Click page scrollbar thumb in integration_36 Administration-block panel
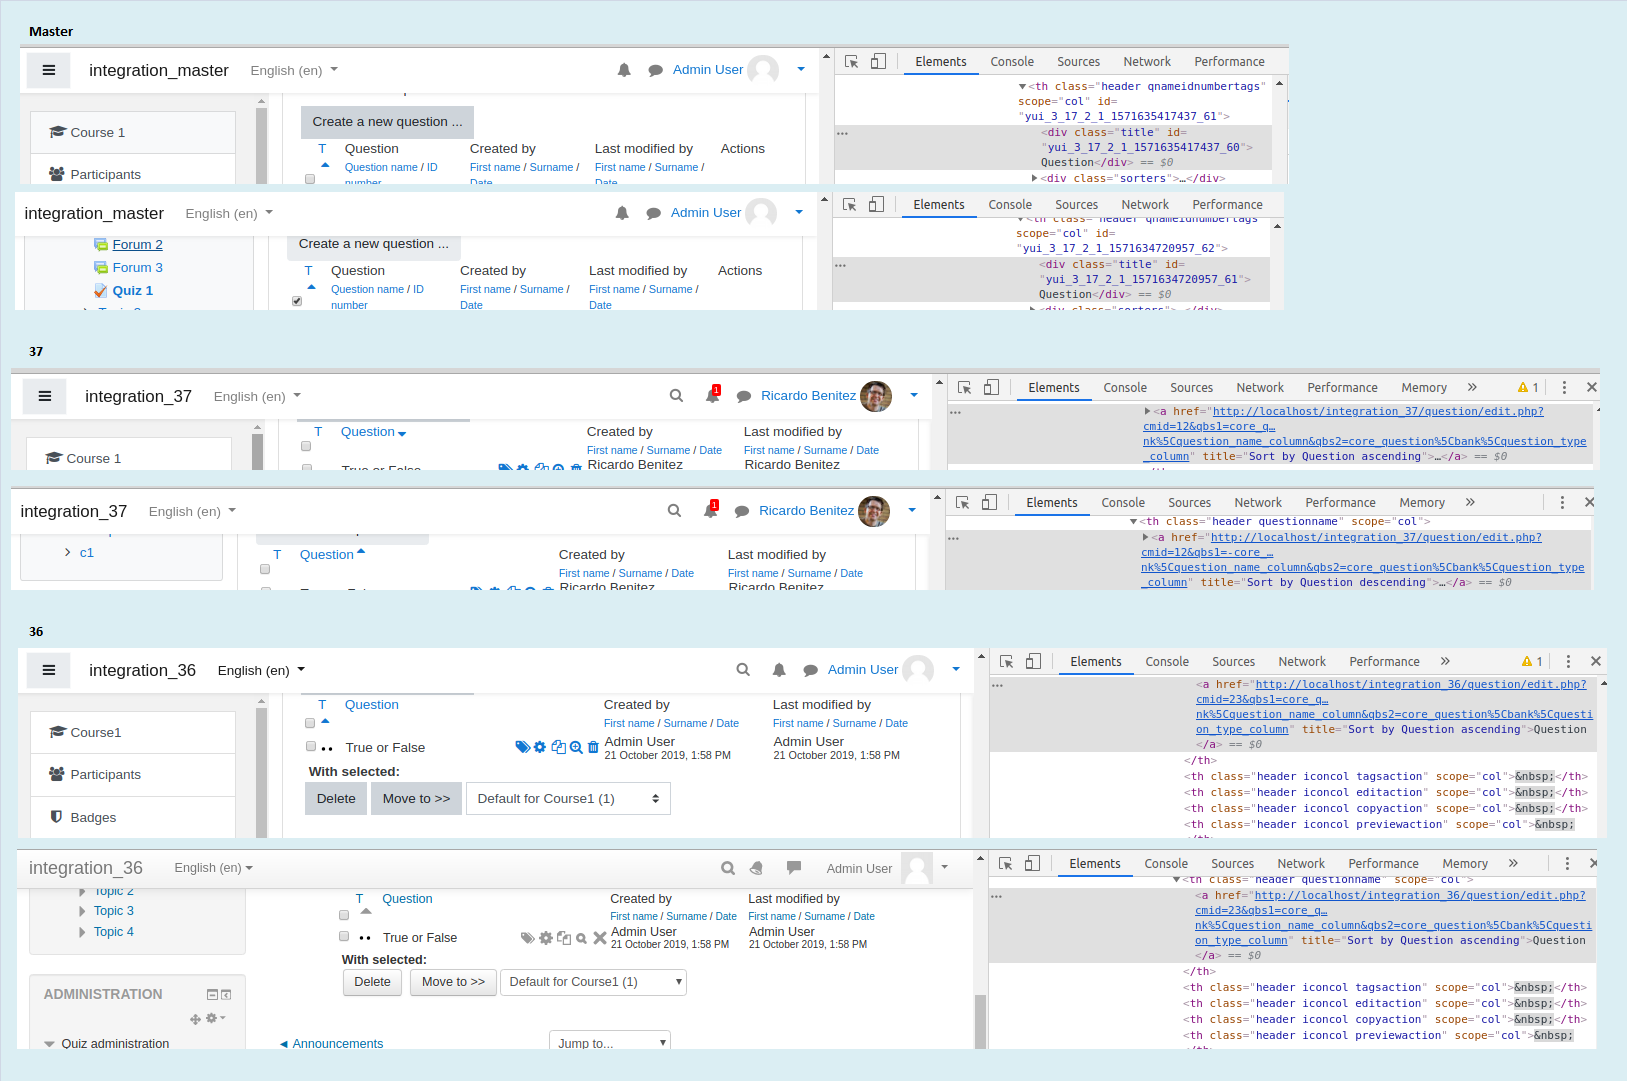Screen dimensions: 1627x1081 click(980, 1022)
